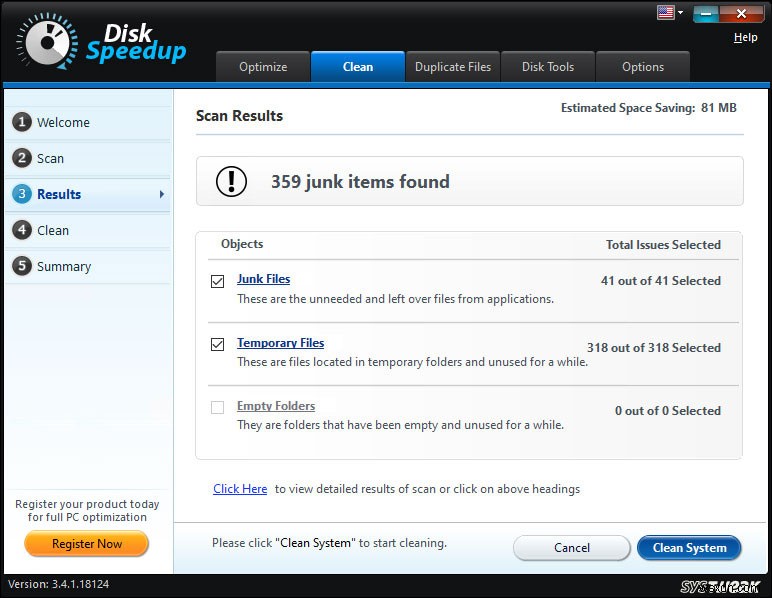Viewport: 772px width, 598px height.
Task: Click the 'Scan Results' heading
Action: pos(239,116)
